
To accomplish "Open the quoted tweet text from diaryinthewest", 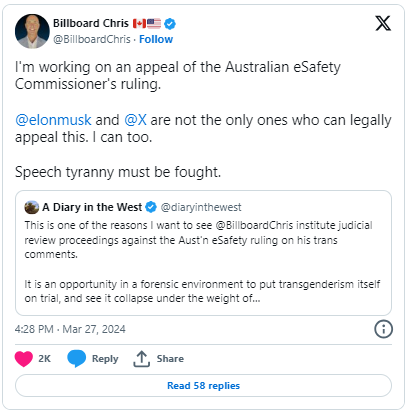I will click(202, 262).
